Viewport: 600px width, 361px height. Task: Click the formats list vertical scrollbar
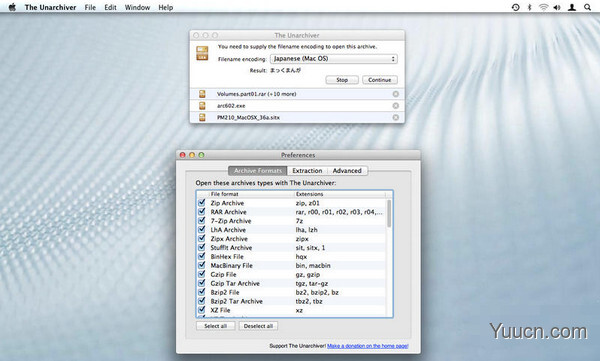pyautogui.click(x=389, y=214)
